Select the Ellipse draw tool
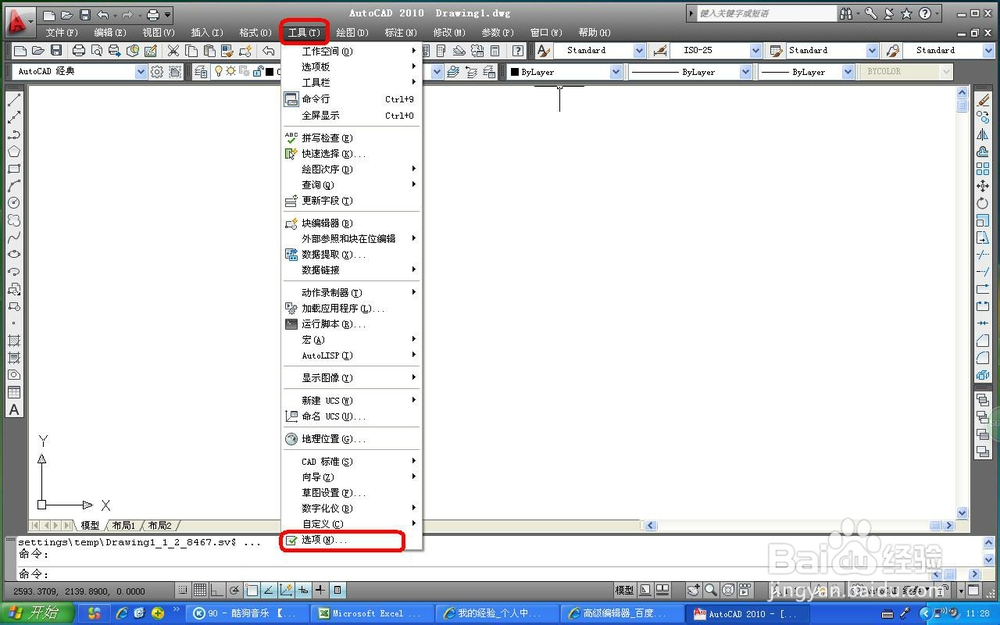 tap(13, 254)
